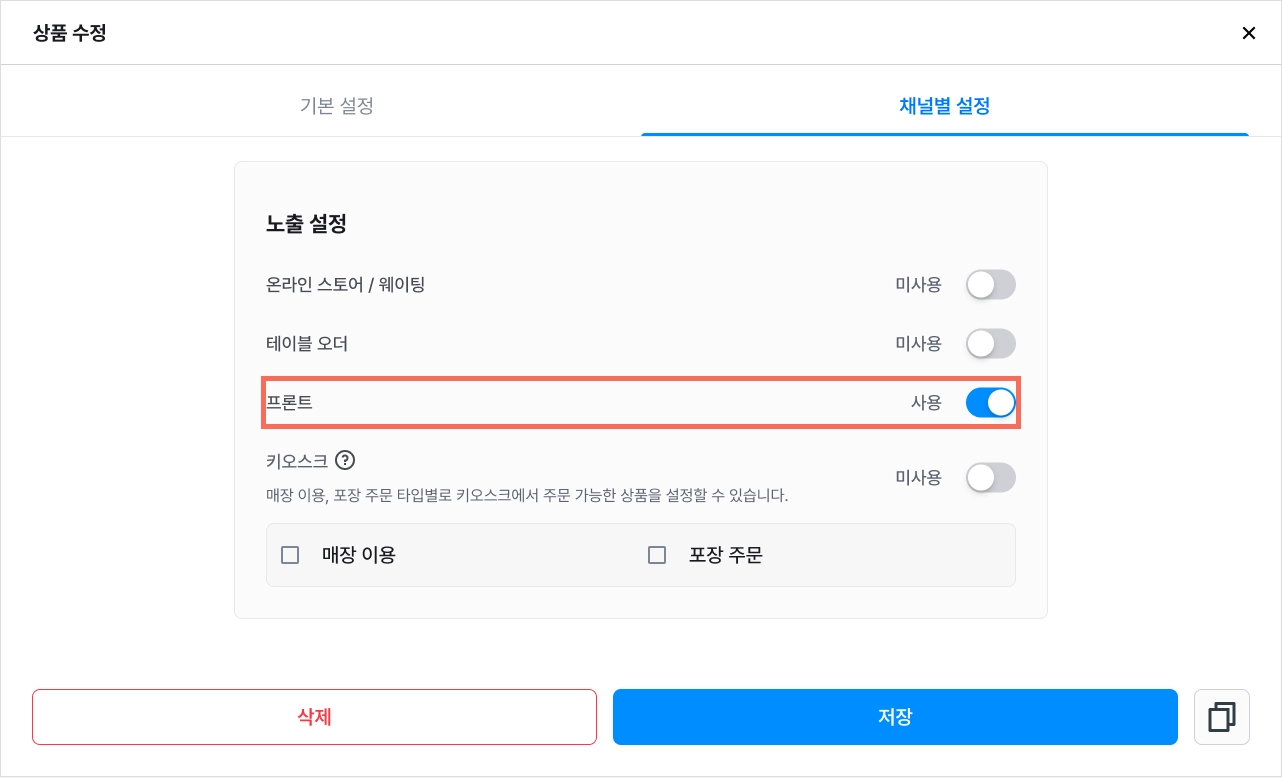
Task: Click the 노출 설정 section heading
Action: 306,224
